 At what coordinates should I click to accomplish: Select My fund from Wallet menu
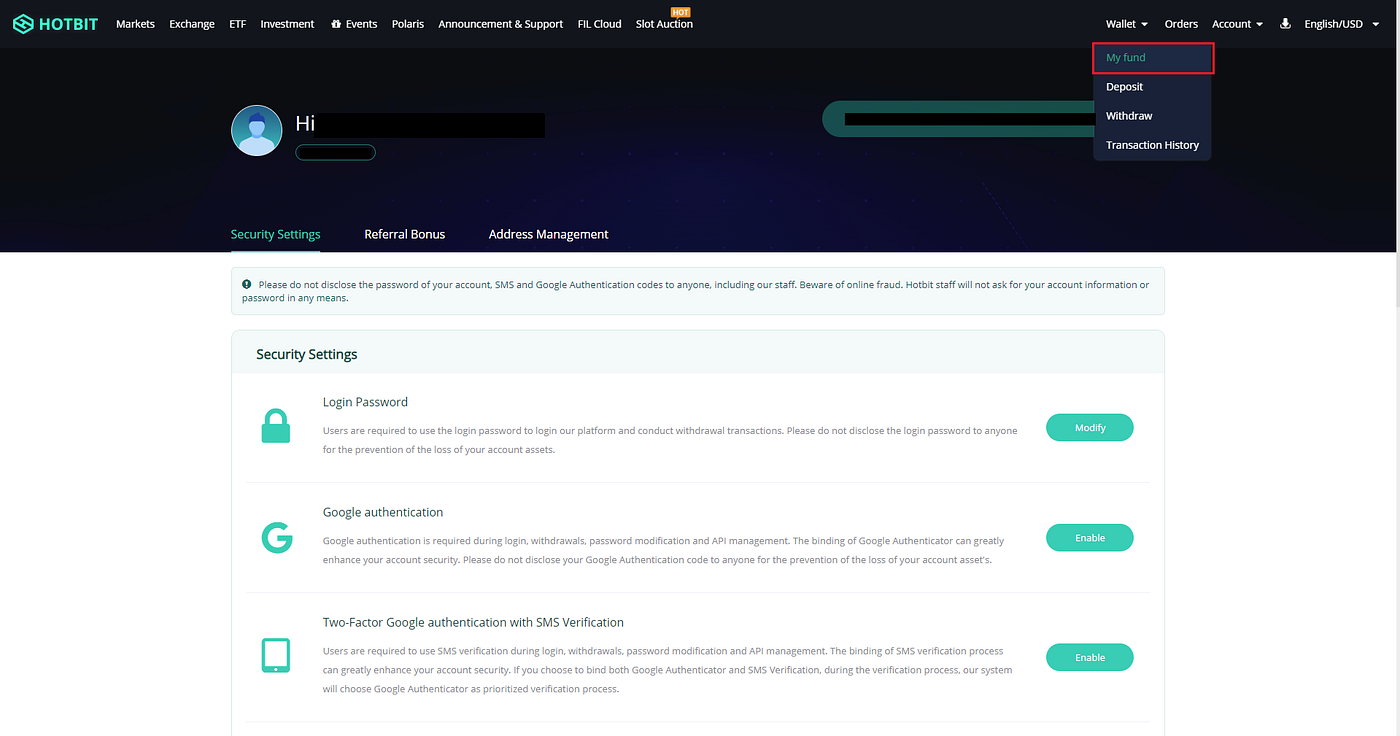pyautogui.click(x=1153, y=58)
